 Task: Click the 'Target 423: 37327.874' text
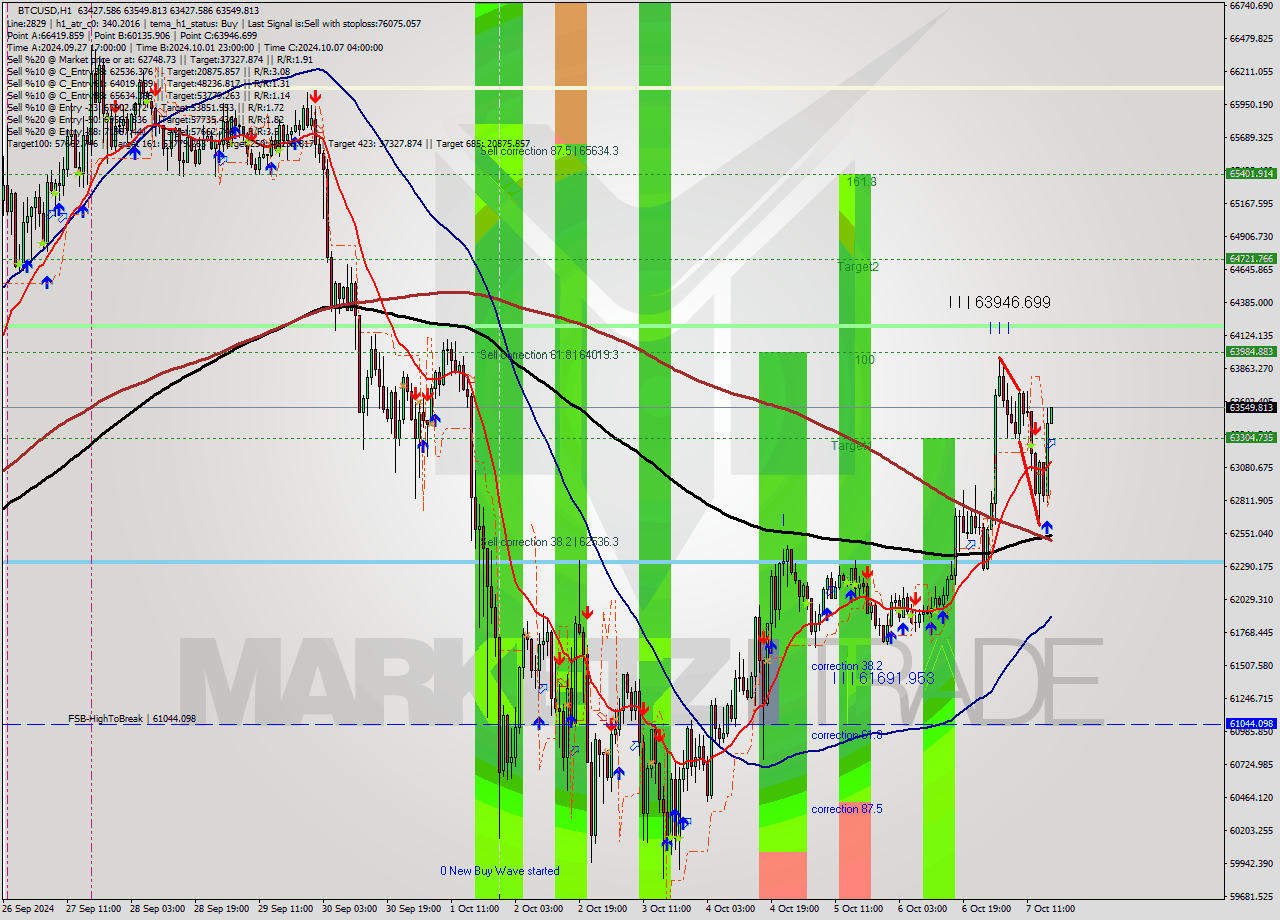tap(375, 143)
